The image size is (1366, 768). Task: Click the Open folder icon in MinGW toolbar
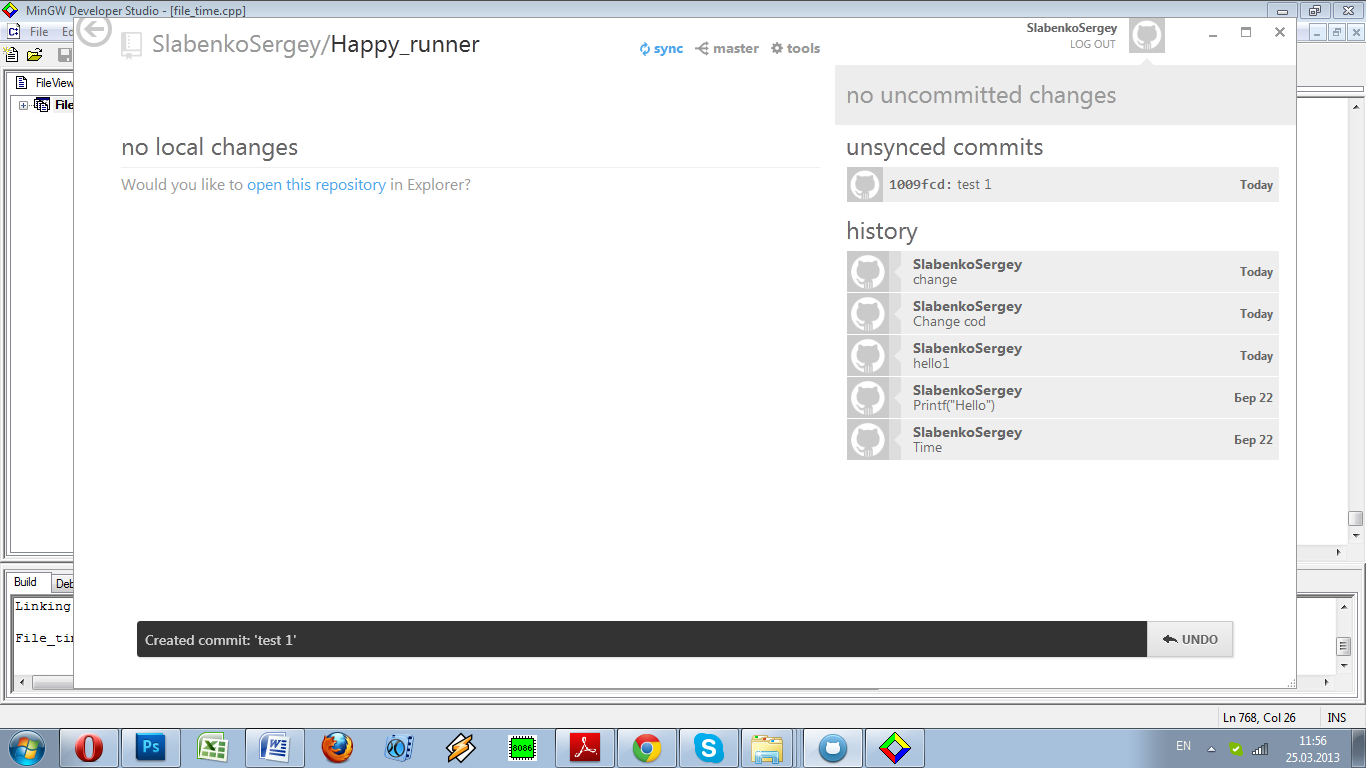point(36,55)
